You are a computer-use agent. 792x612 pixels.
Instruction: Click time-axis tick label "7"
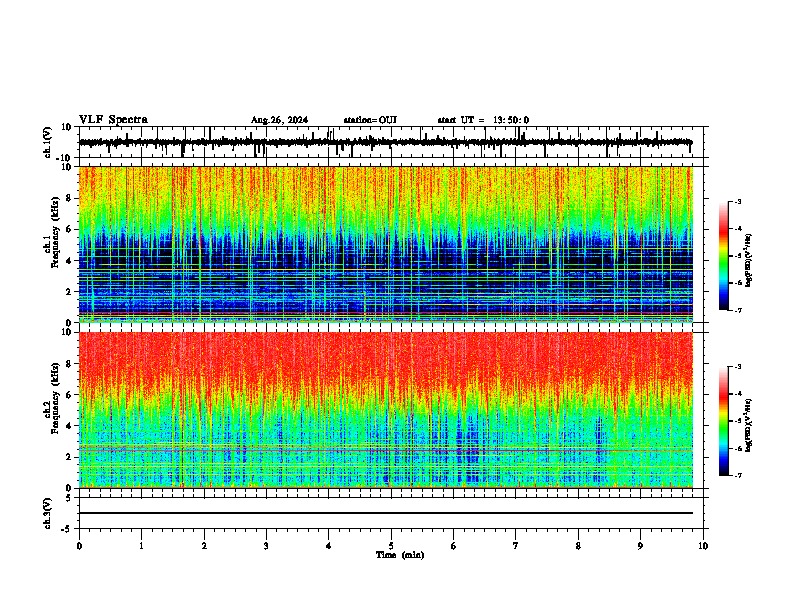[x=516, y=546]
